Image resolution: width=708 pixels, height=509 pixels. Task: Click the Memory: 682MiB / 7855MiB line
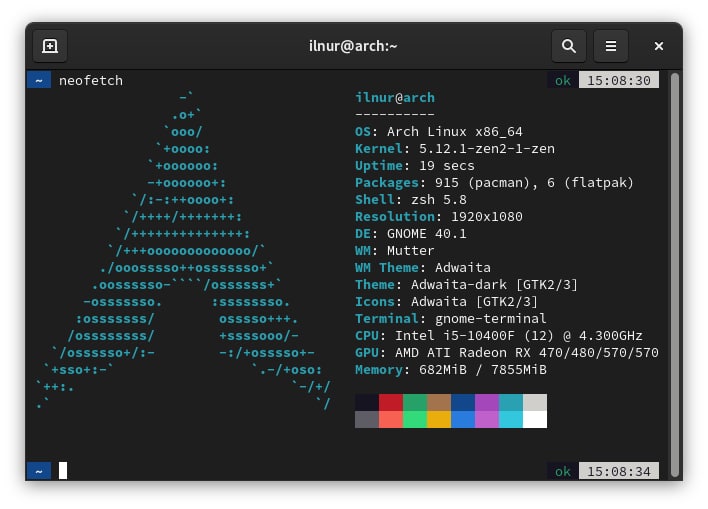click(x=451, y=370)
